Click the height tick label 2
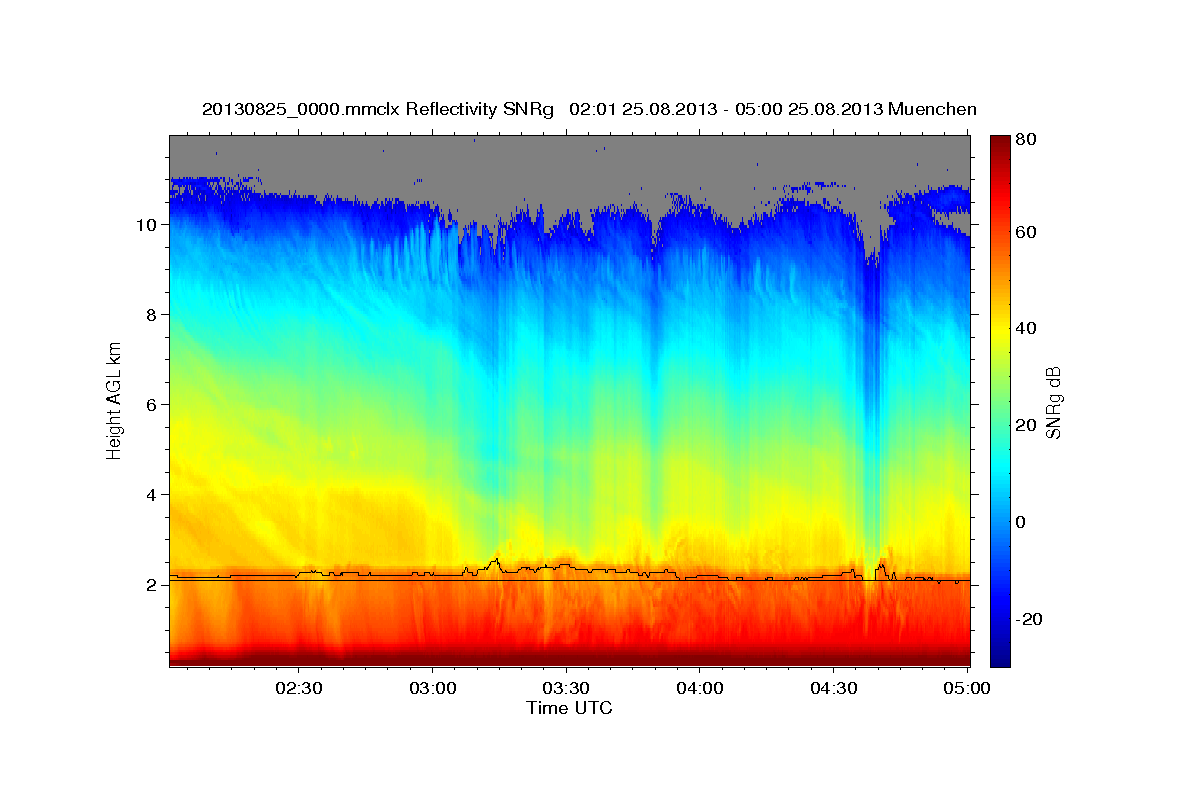Viewport: 1200px width, 800px height. tap(151, 585)
